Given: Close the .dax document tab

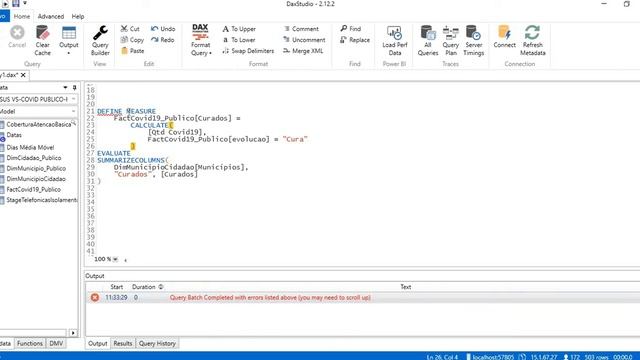Looking at the screenshot, I should point(23,75).
